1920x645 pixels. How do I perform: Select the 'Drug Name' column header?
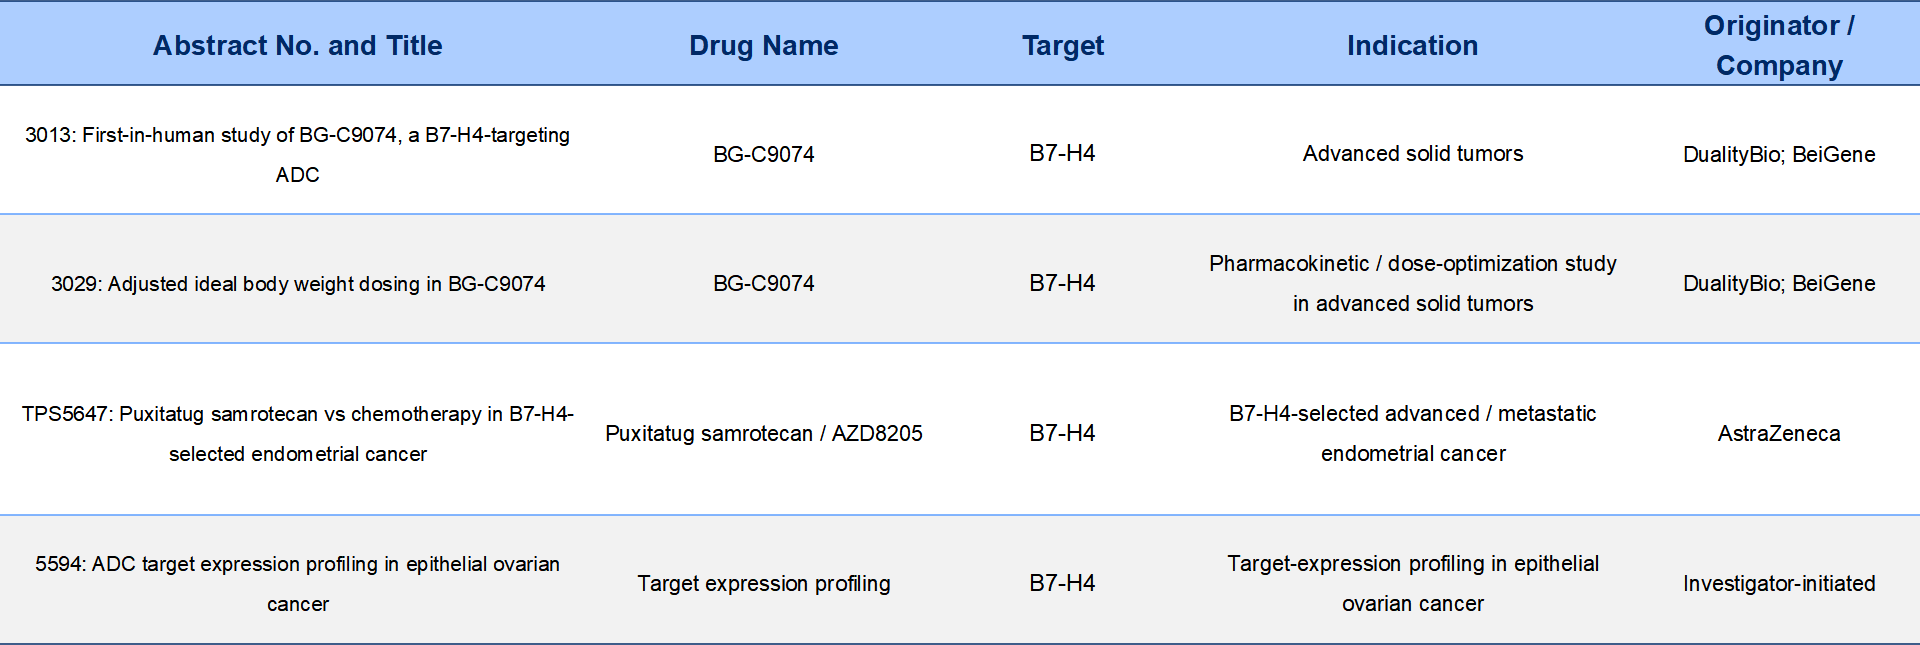pyautogui.click(x=764, y=45)
